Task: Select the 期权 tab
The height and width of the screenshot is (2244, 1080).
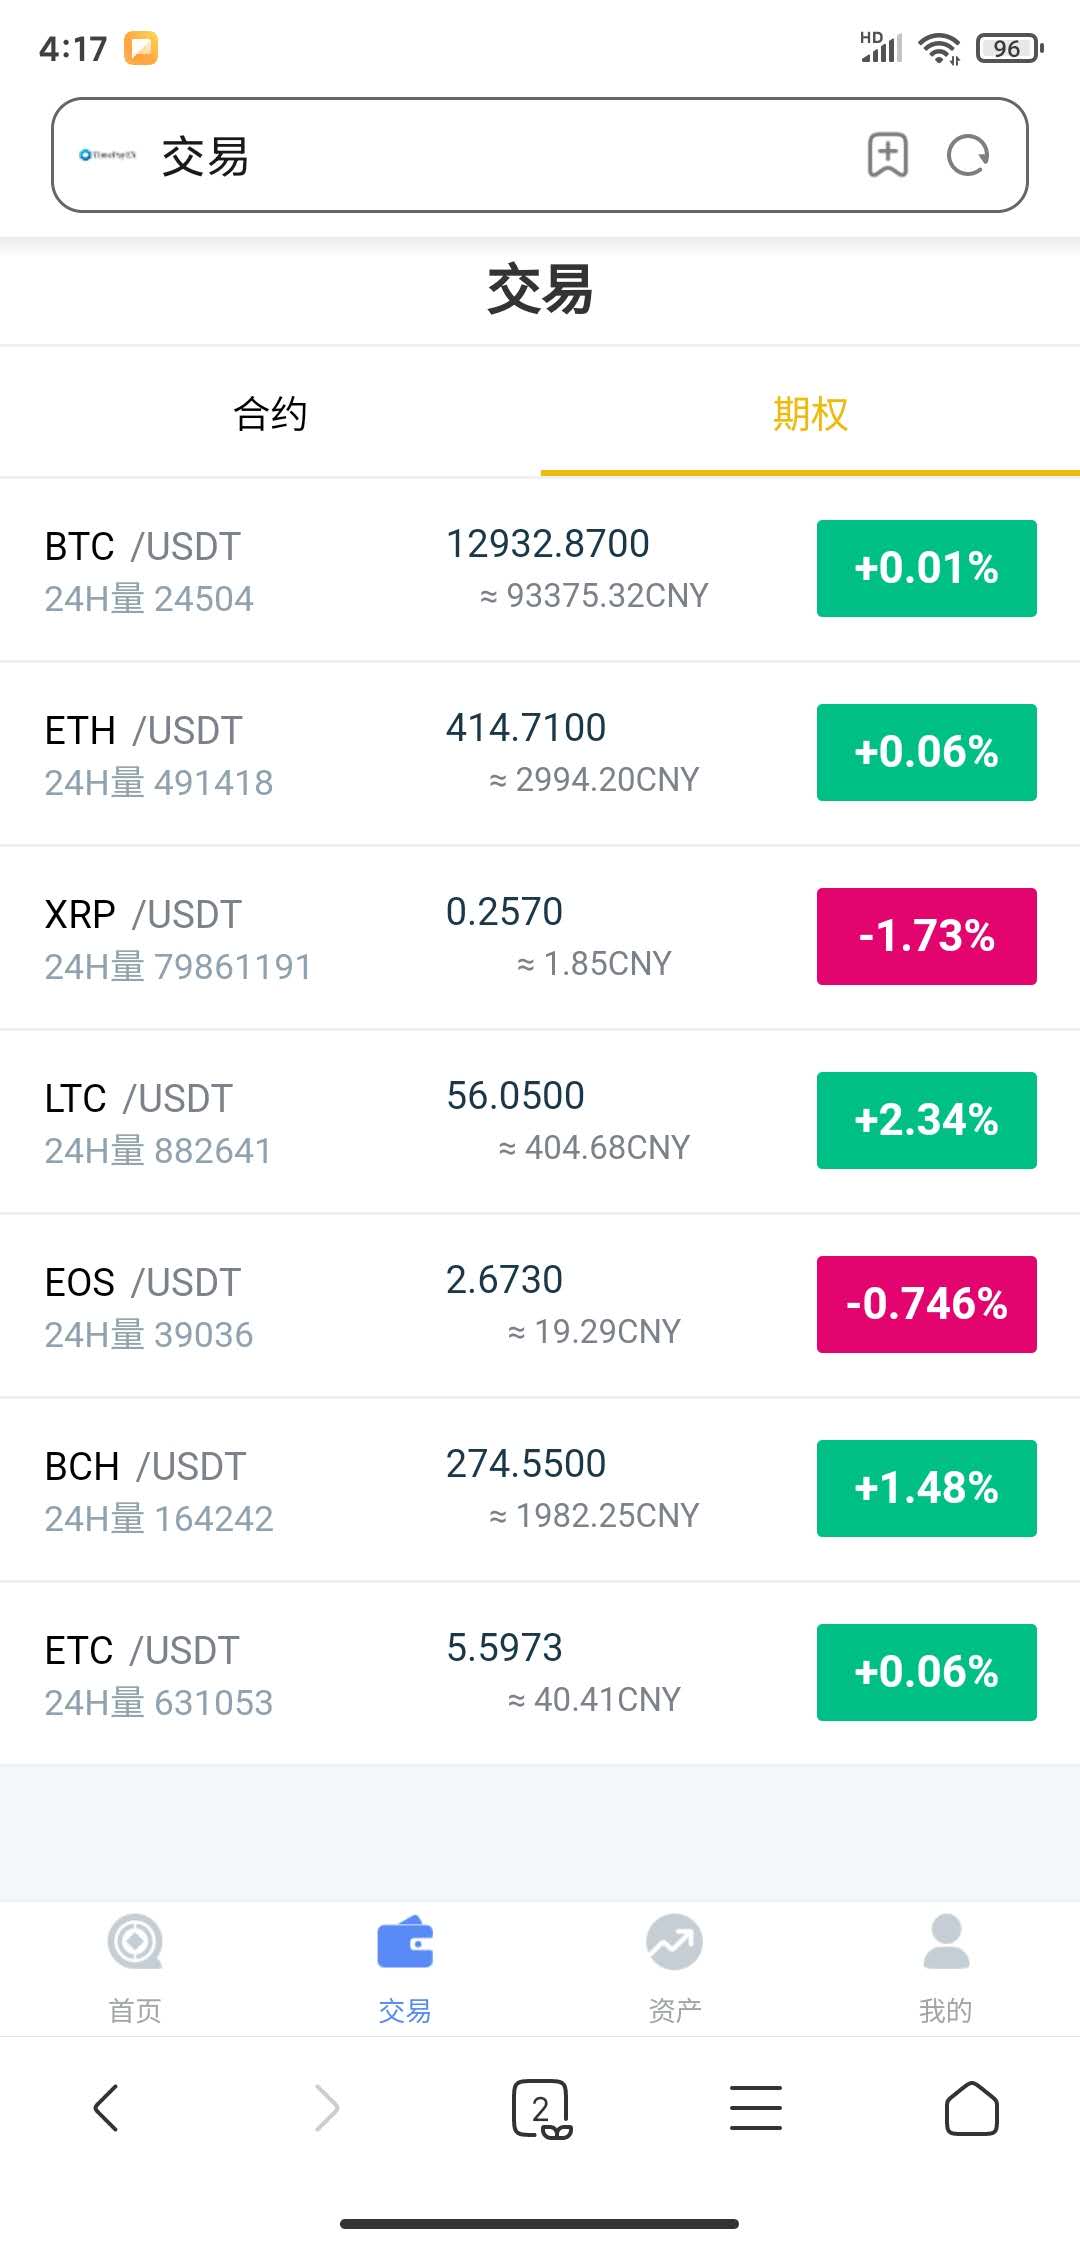Action: [x=810, y=413]
